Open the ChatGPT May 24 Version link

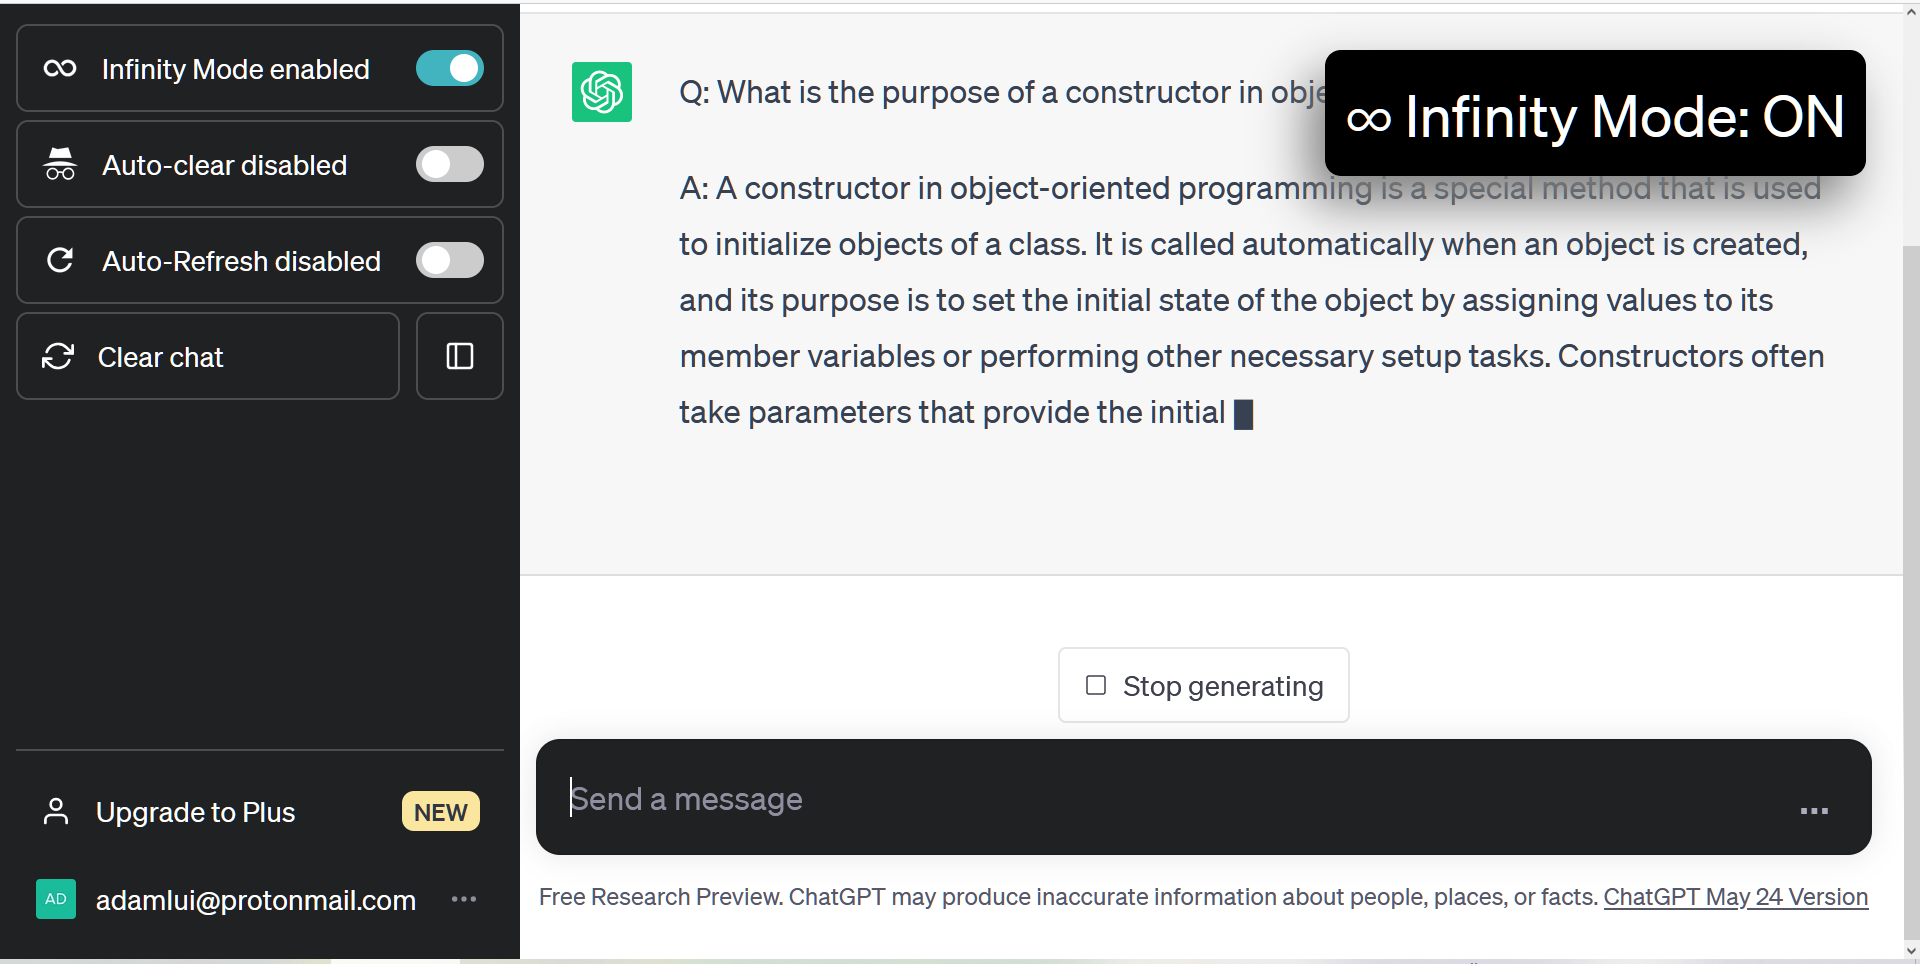point(1735,897)
